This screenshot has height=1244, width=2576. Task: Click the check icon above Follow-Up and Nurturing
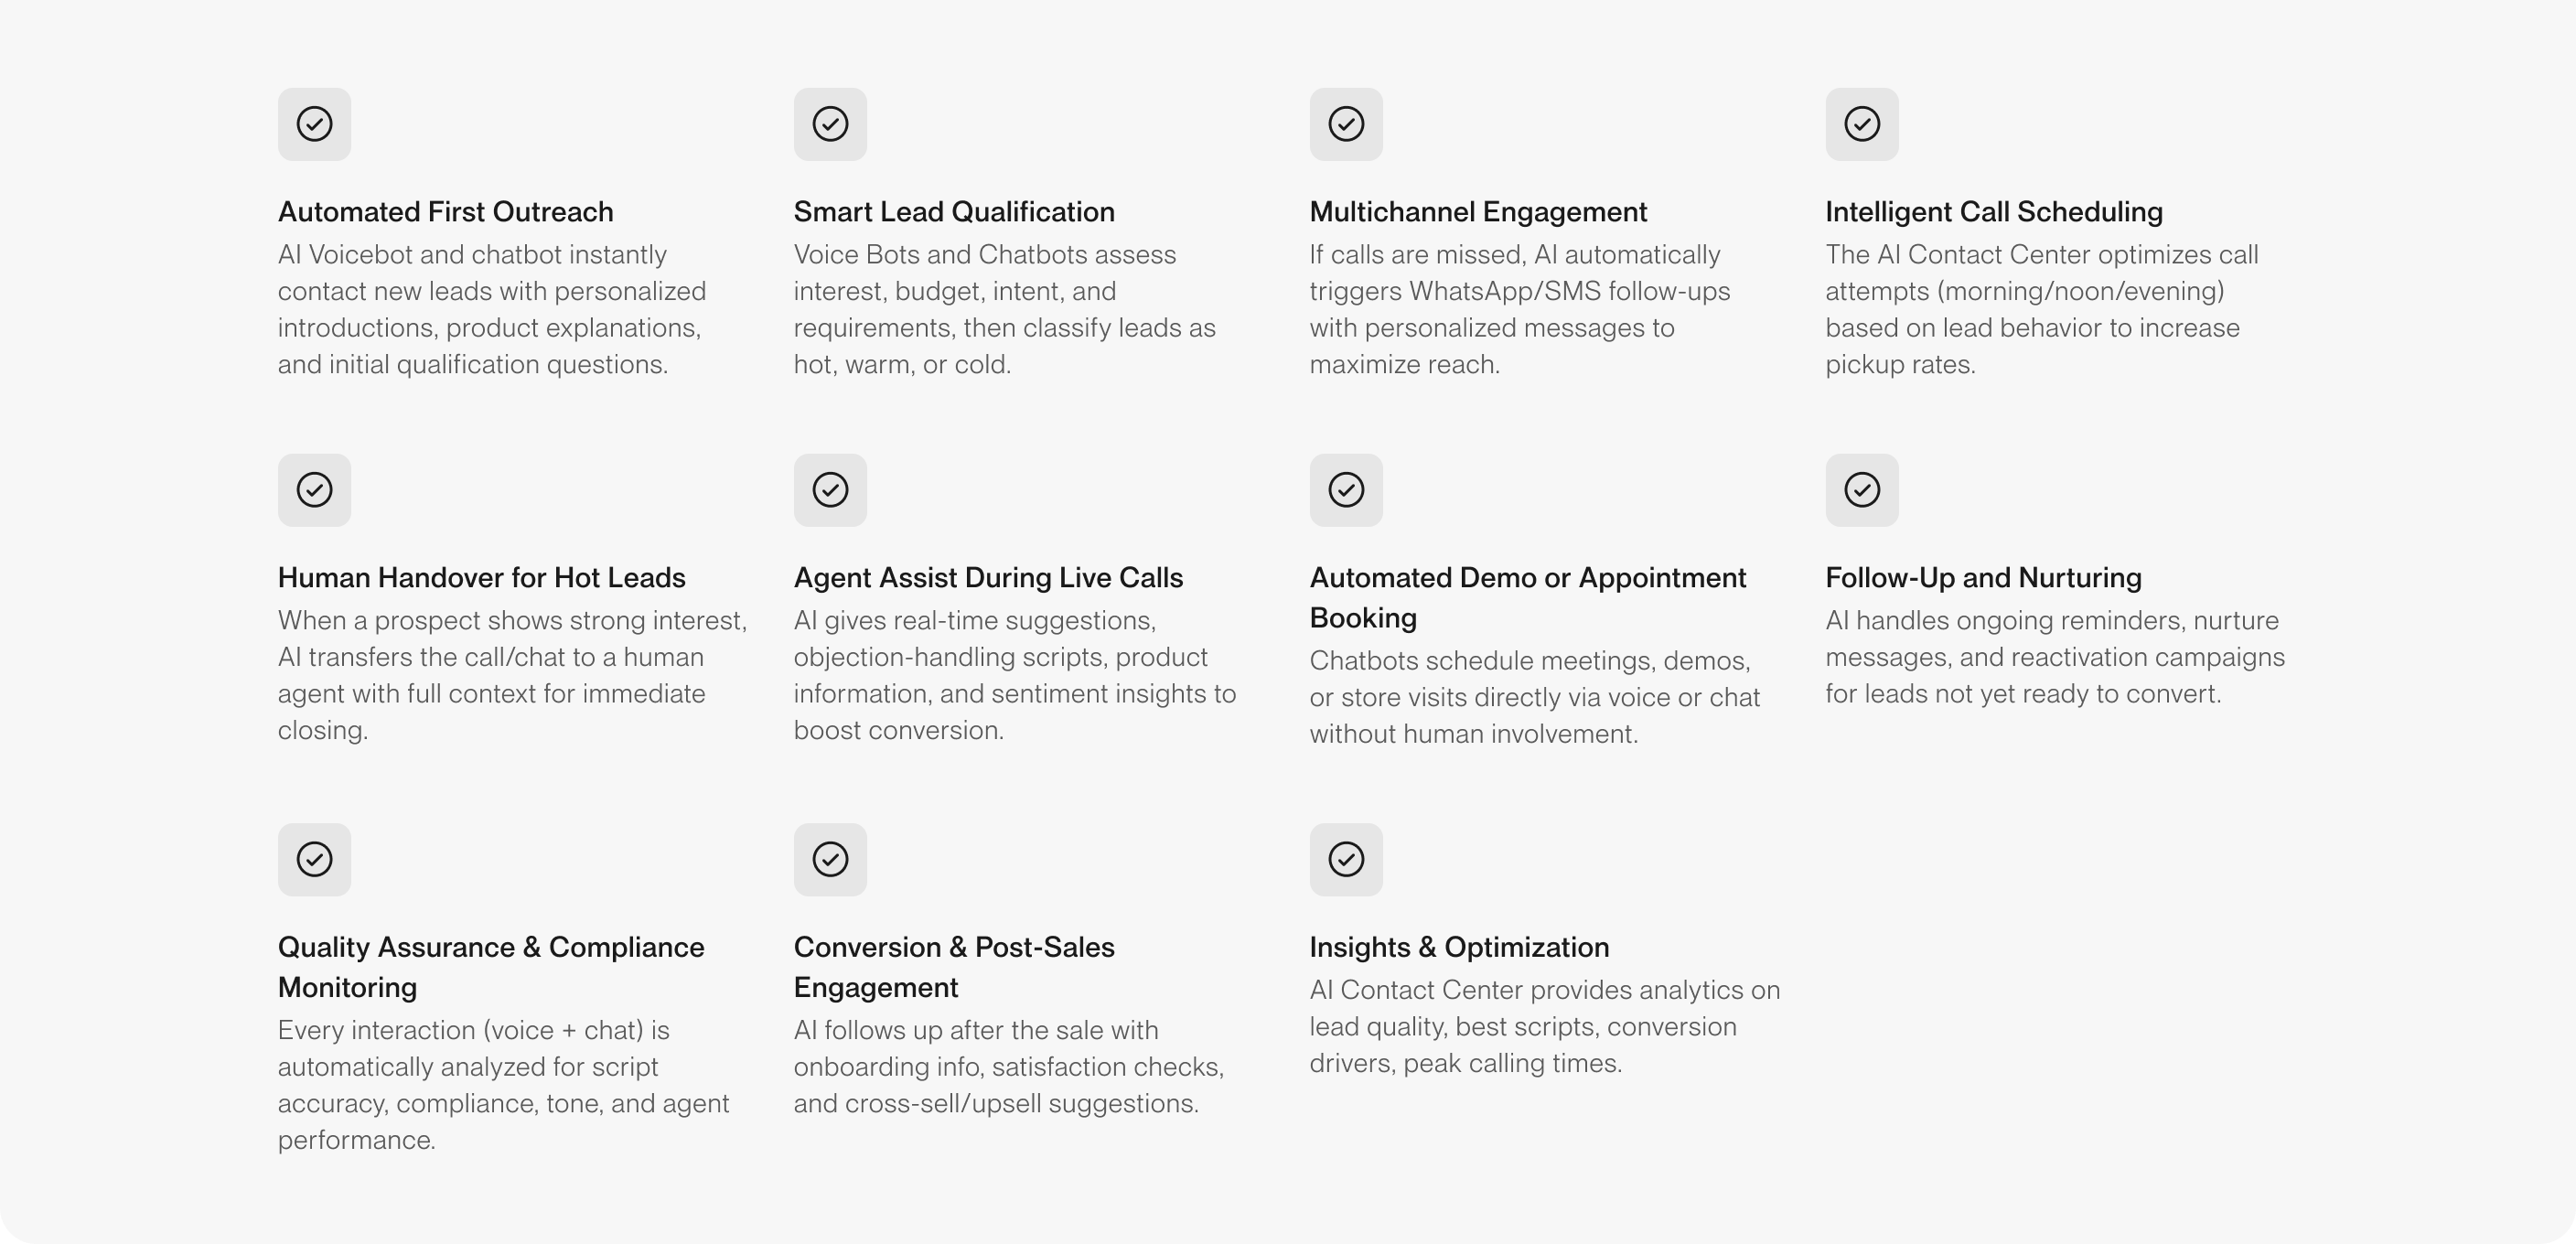(1862, 490)
